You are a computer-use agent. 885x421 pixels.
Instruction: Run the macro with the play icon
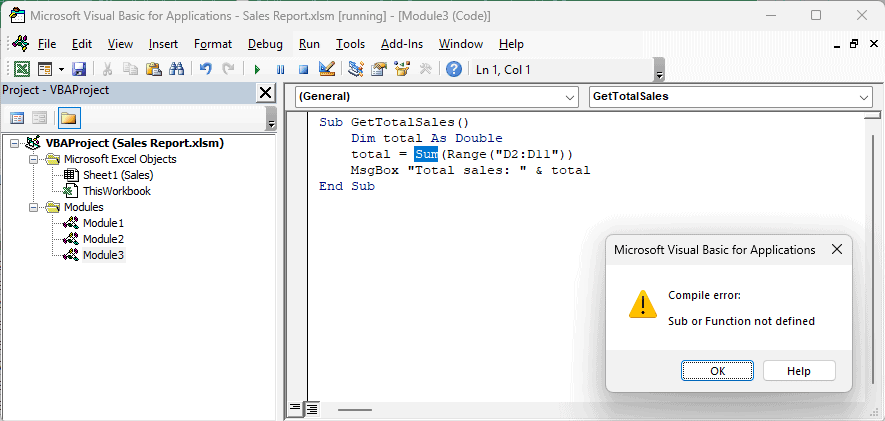257,69
